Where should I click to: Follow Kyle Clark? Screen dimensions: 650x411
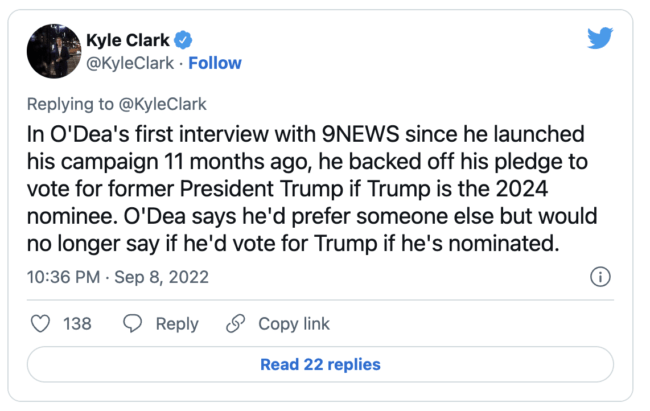(x=215, y=63)
